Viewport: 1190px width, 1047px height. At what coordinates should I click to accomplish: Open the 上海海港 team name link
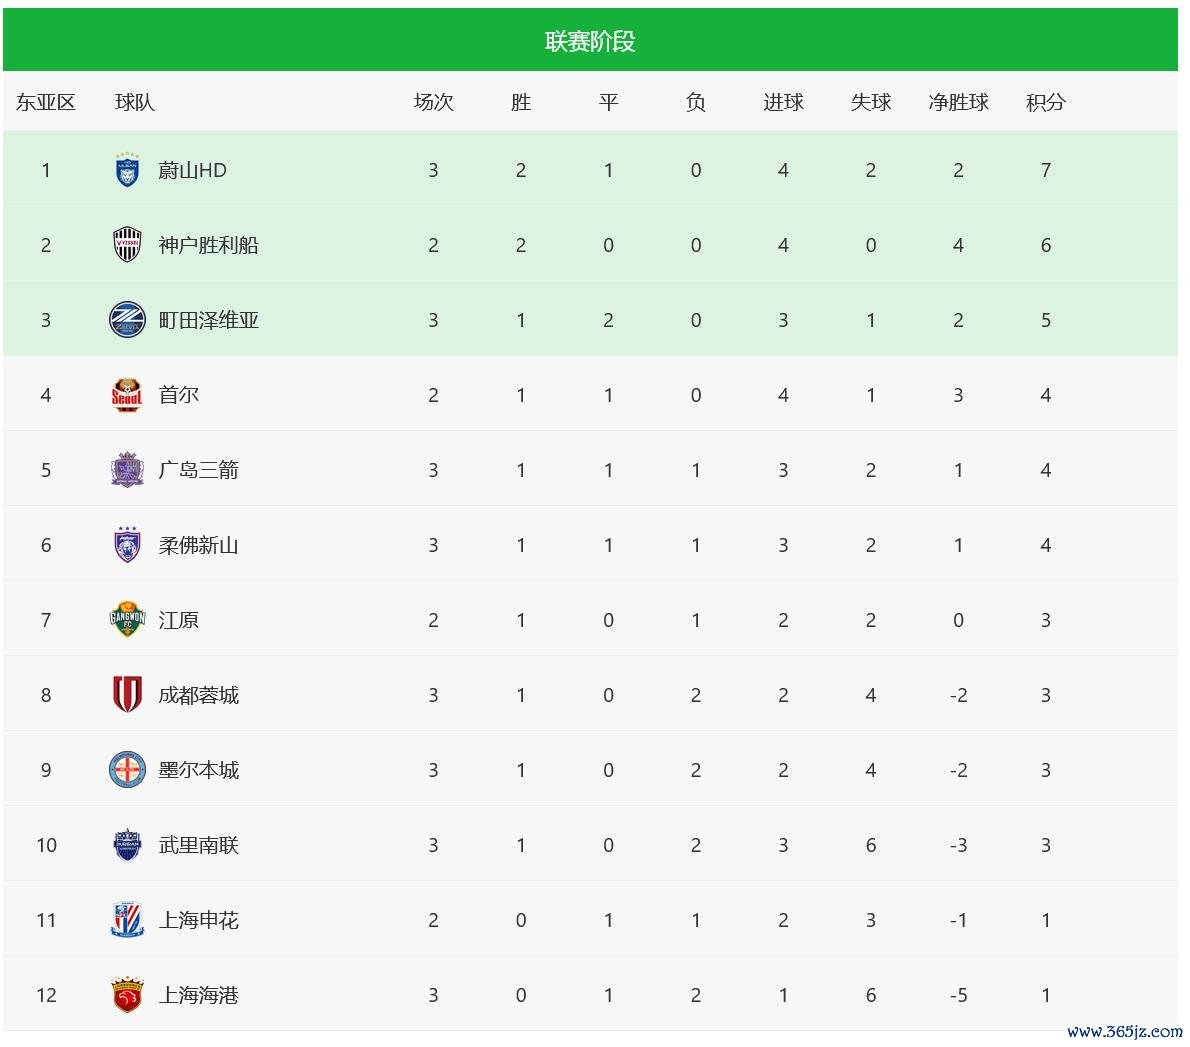[x=198, y=995]
